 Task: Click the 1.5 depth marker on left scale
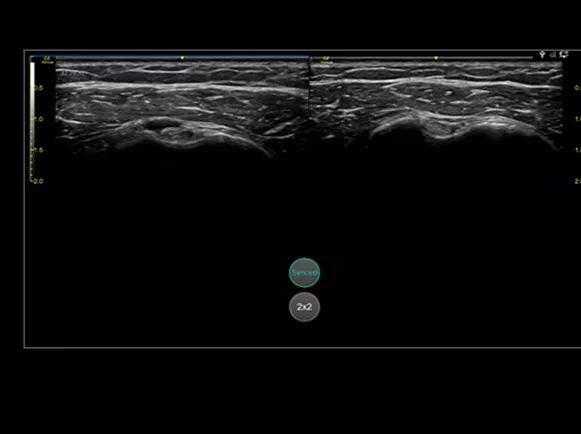[39, 150]
